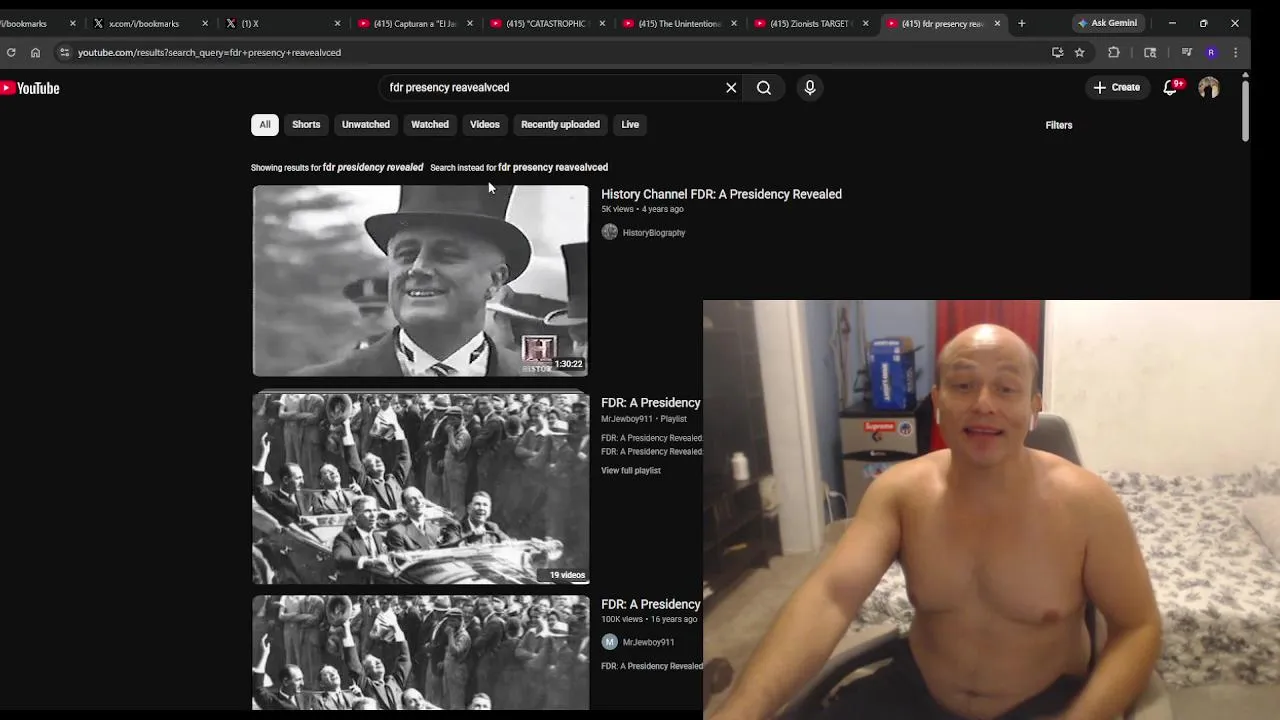Screen dimensions: 1280x720
Task: Click the Ask Gemini button
Action: tap(1108, 23)
